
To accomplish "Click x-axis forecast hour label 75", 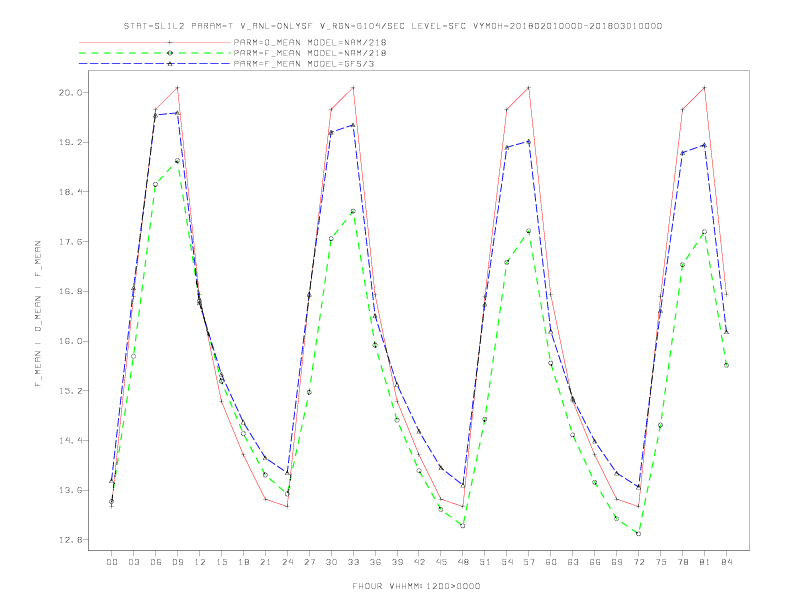I will tap(661, 562).
